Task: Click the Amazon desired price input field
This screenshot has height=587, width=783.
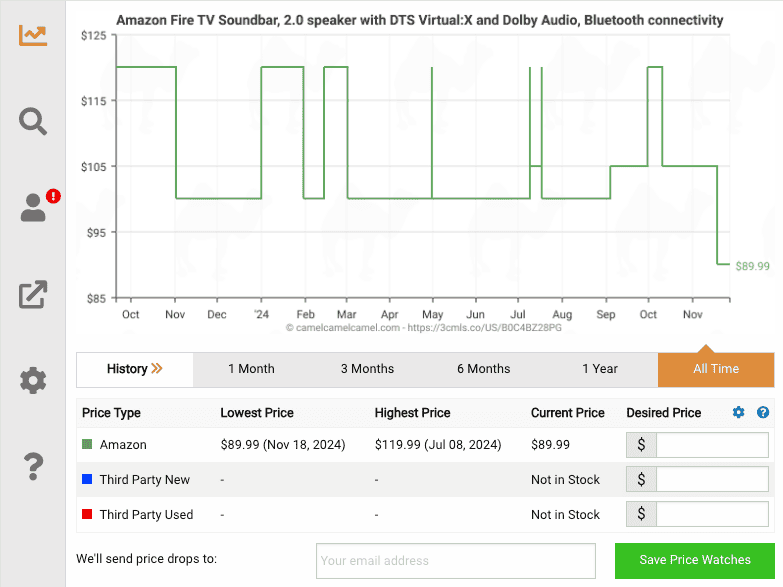Action: [712, 445]
